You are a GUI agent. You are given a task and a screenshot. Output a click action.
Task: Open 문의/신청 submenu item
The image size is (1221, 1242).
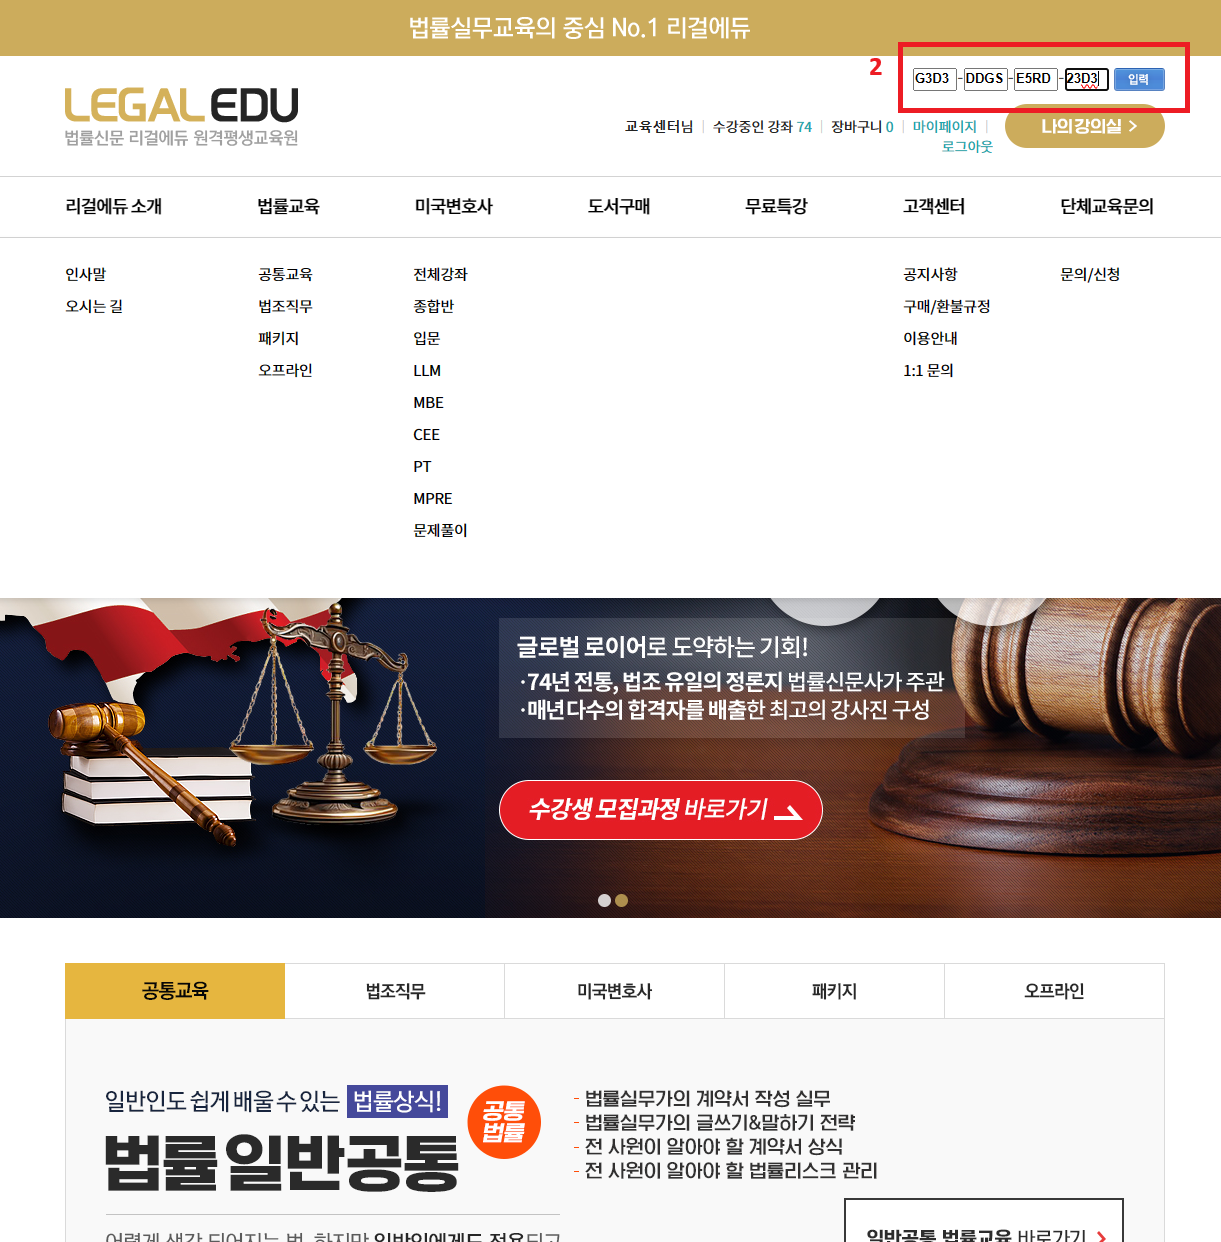(x=1090, y=274)
